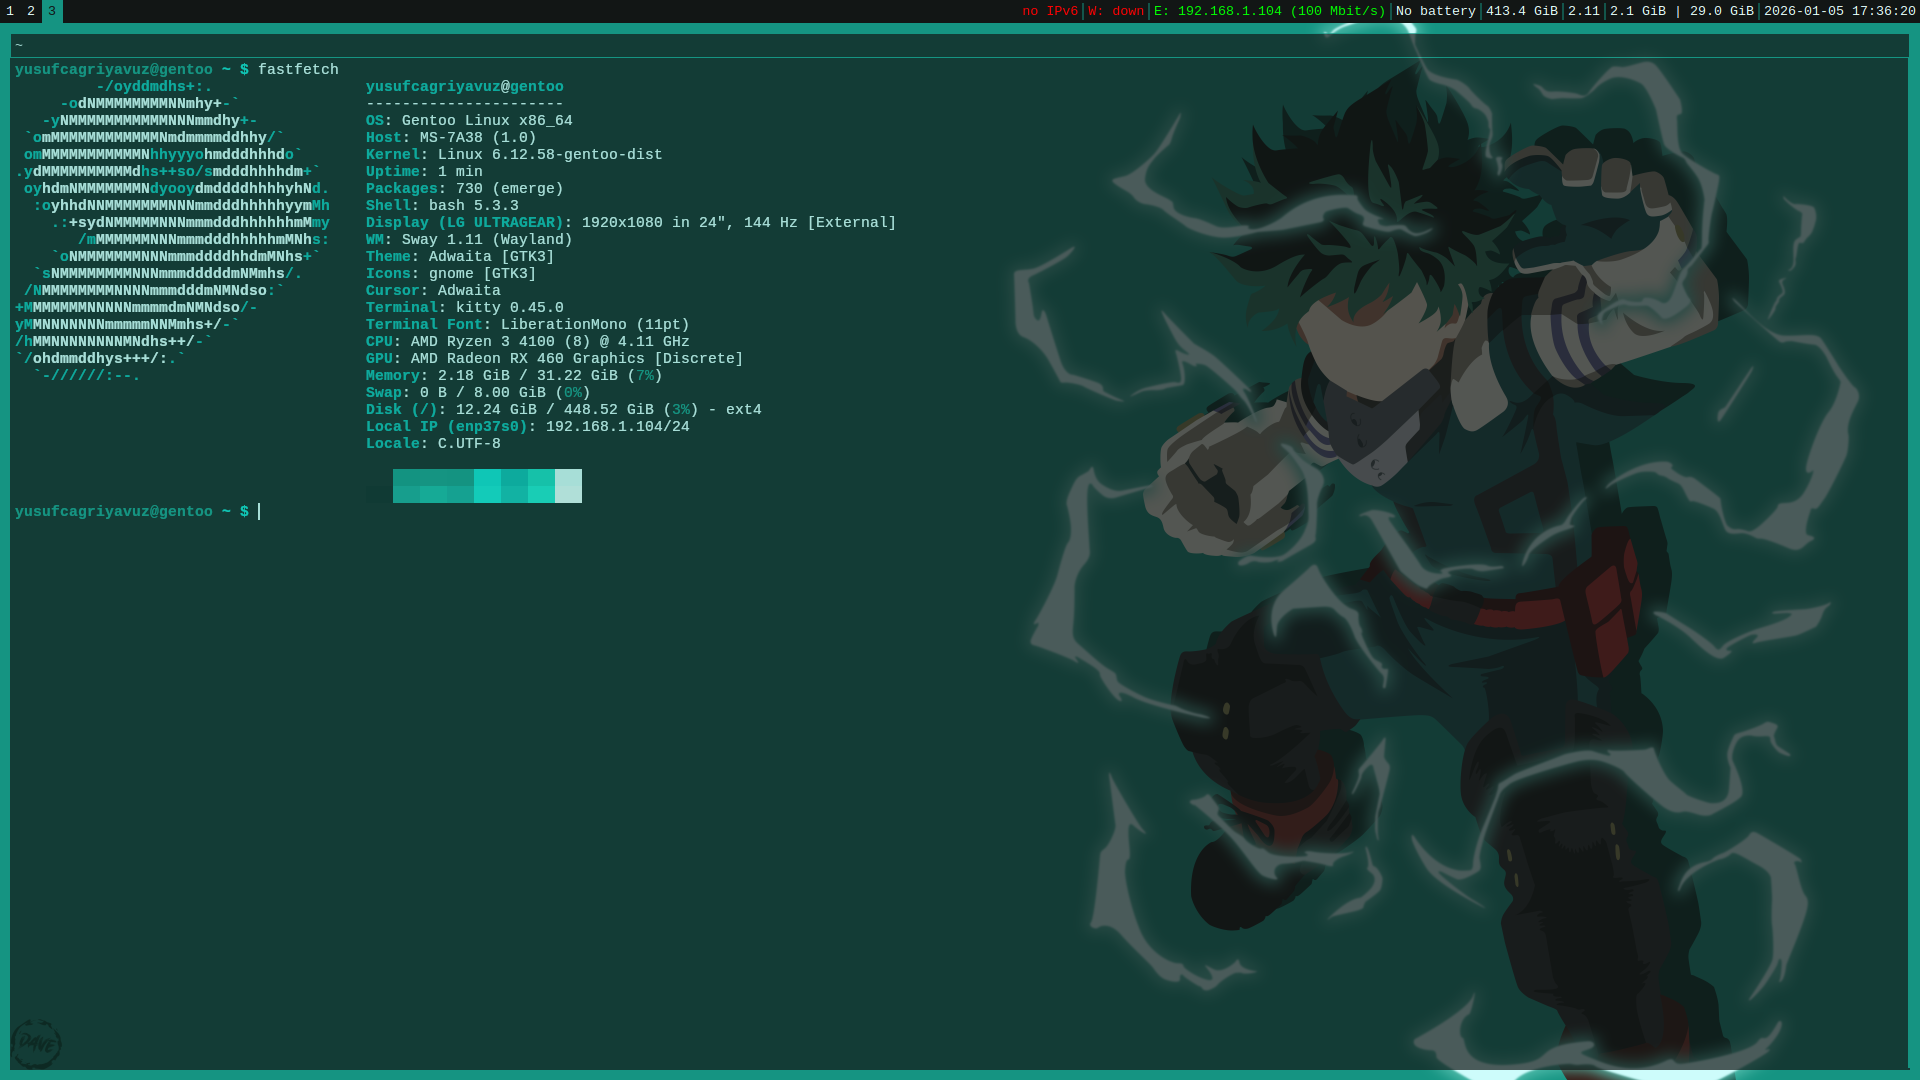Image resolution: width=1920 pixels, height=1080 pixels.
Task: Click the "2.1 GiB" memory used status
Action: (x=1638, y=11)
